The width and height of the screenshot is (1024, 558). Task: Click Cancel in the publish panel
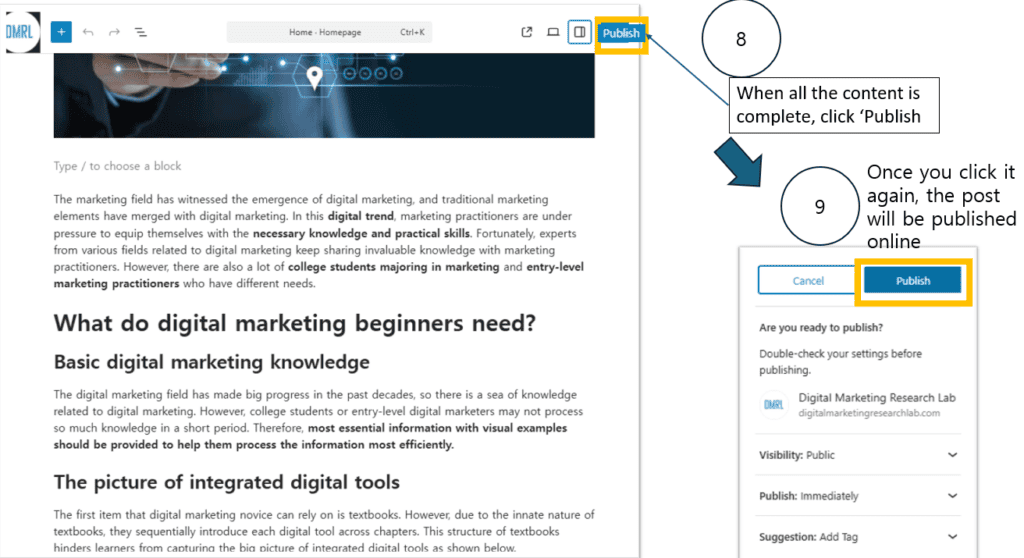click(808, 281)
